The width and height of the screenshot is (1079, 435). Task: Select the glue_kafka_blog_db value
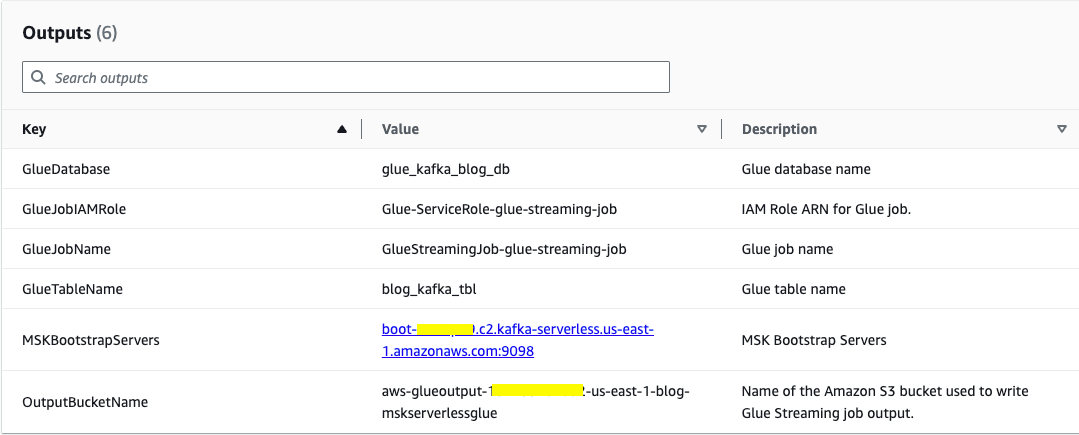click(x=446, y=169)
